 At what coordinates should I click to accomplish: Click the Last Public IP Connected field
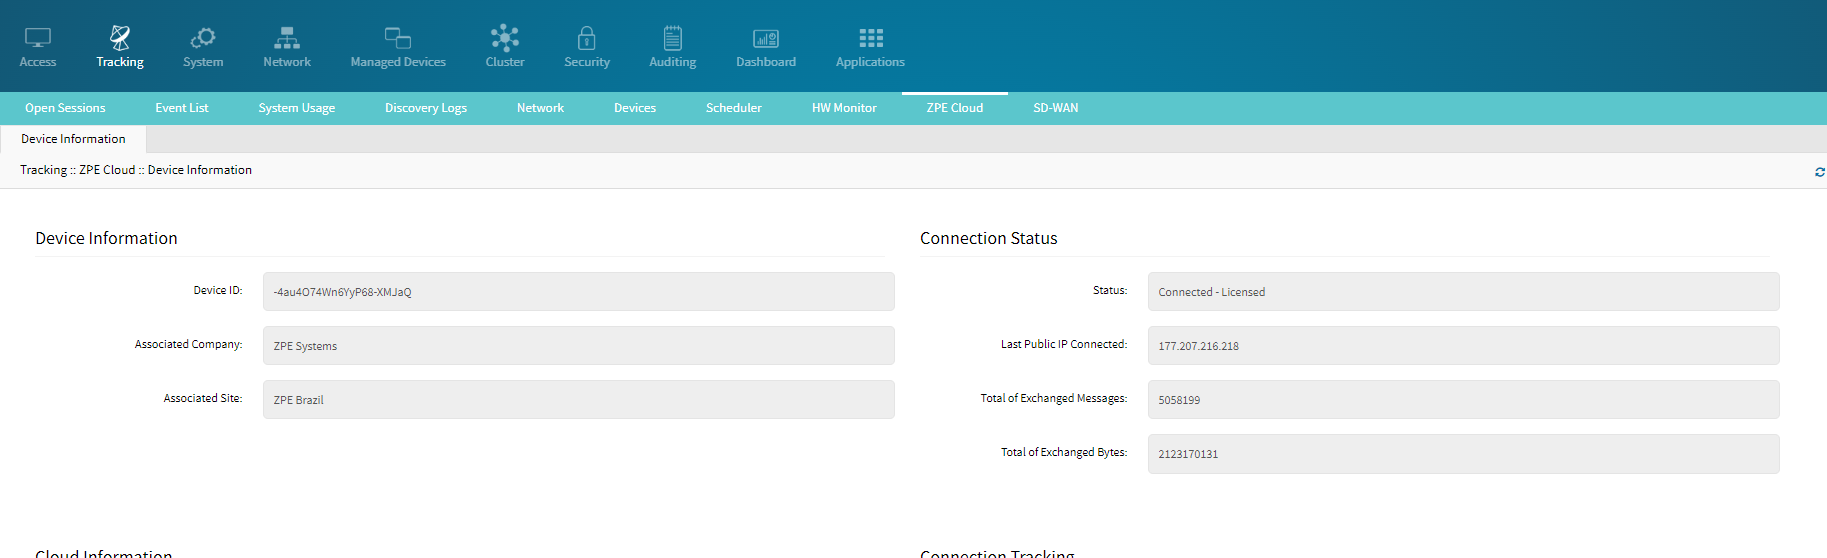(1463, 346)
